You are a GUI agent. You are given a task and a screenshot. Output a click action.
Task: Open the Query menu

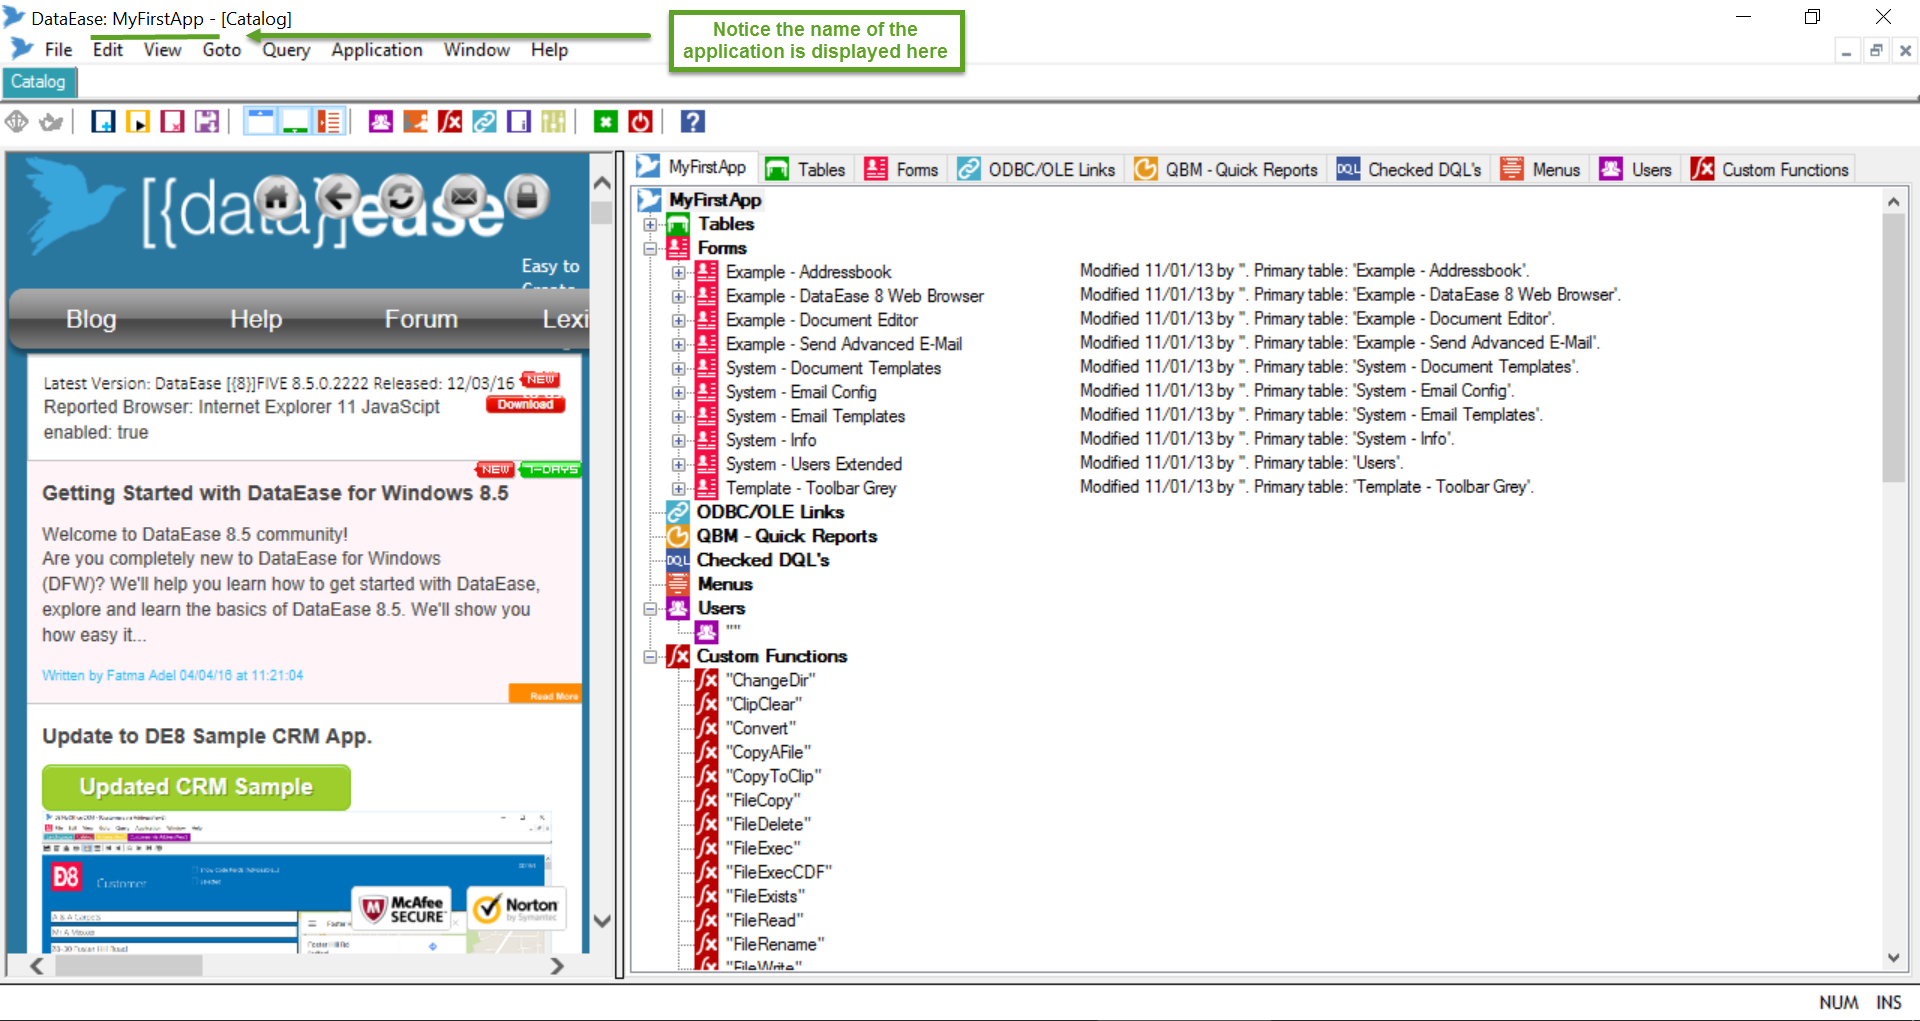(x=286, y=50)
